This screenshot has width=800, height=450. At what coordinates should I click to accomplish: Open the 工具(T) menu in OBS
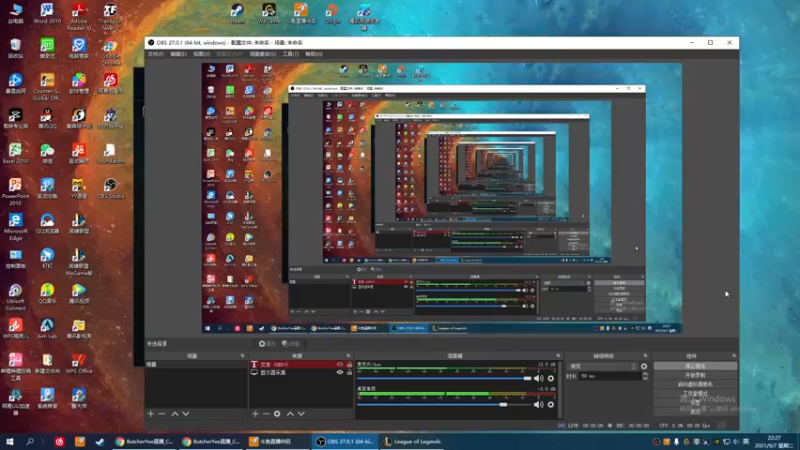tap(290, 54)
